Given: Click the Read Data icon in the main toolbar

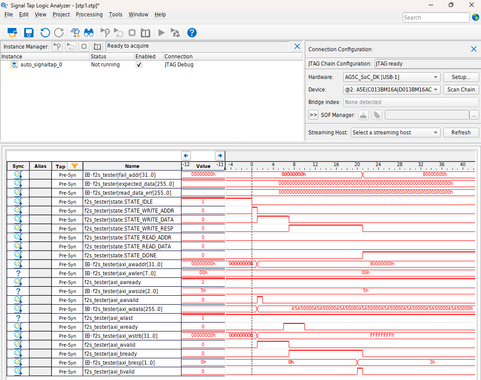Looking at the screenshot, I should (x=145, y=33).
